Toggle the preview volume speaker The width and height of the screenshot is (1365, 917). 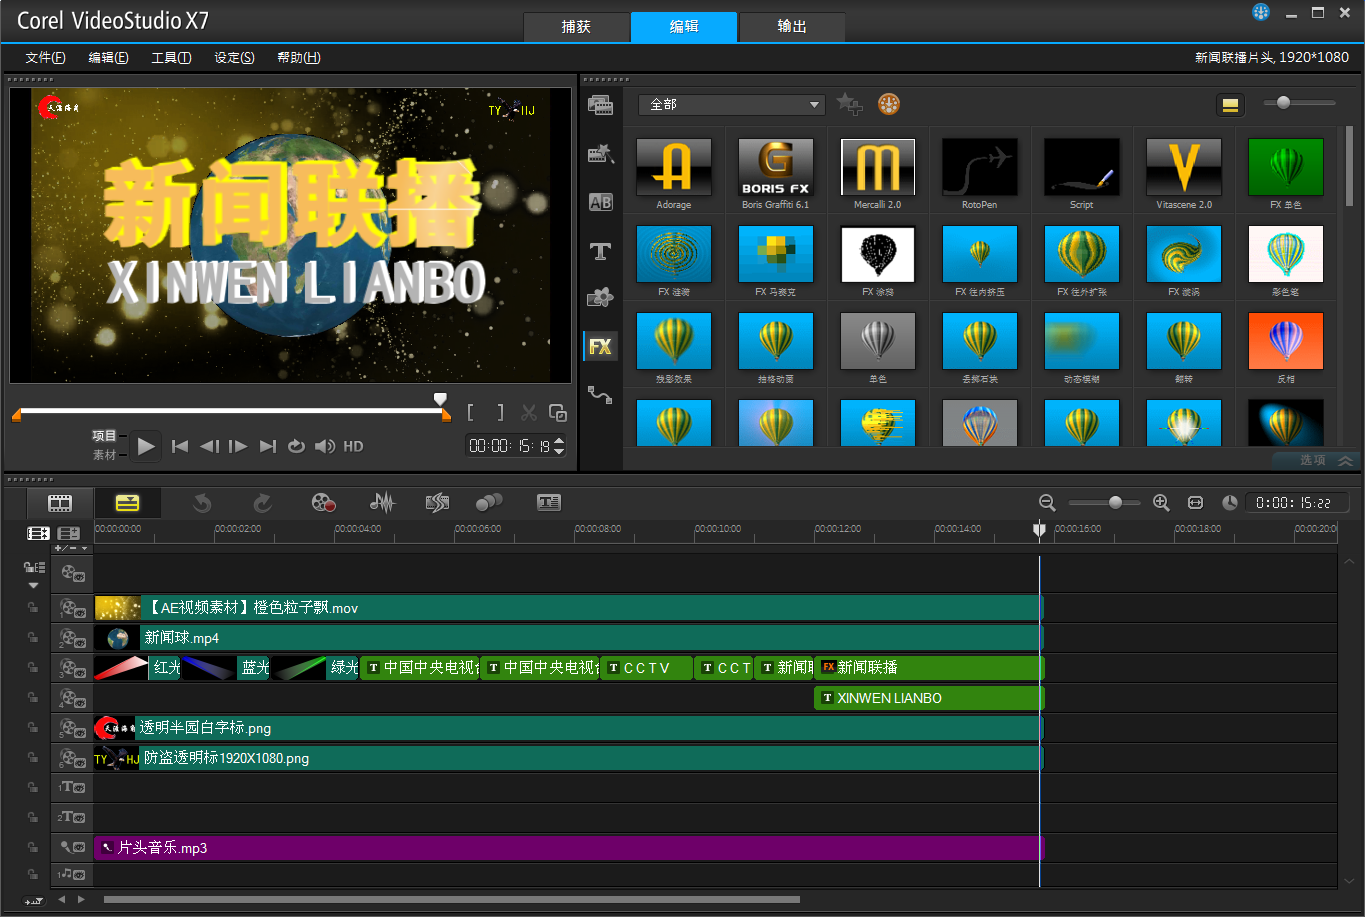(x=325, y=446)
